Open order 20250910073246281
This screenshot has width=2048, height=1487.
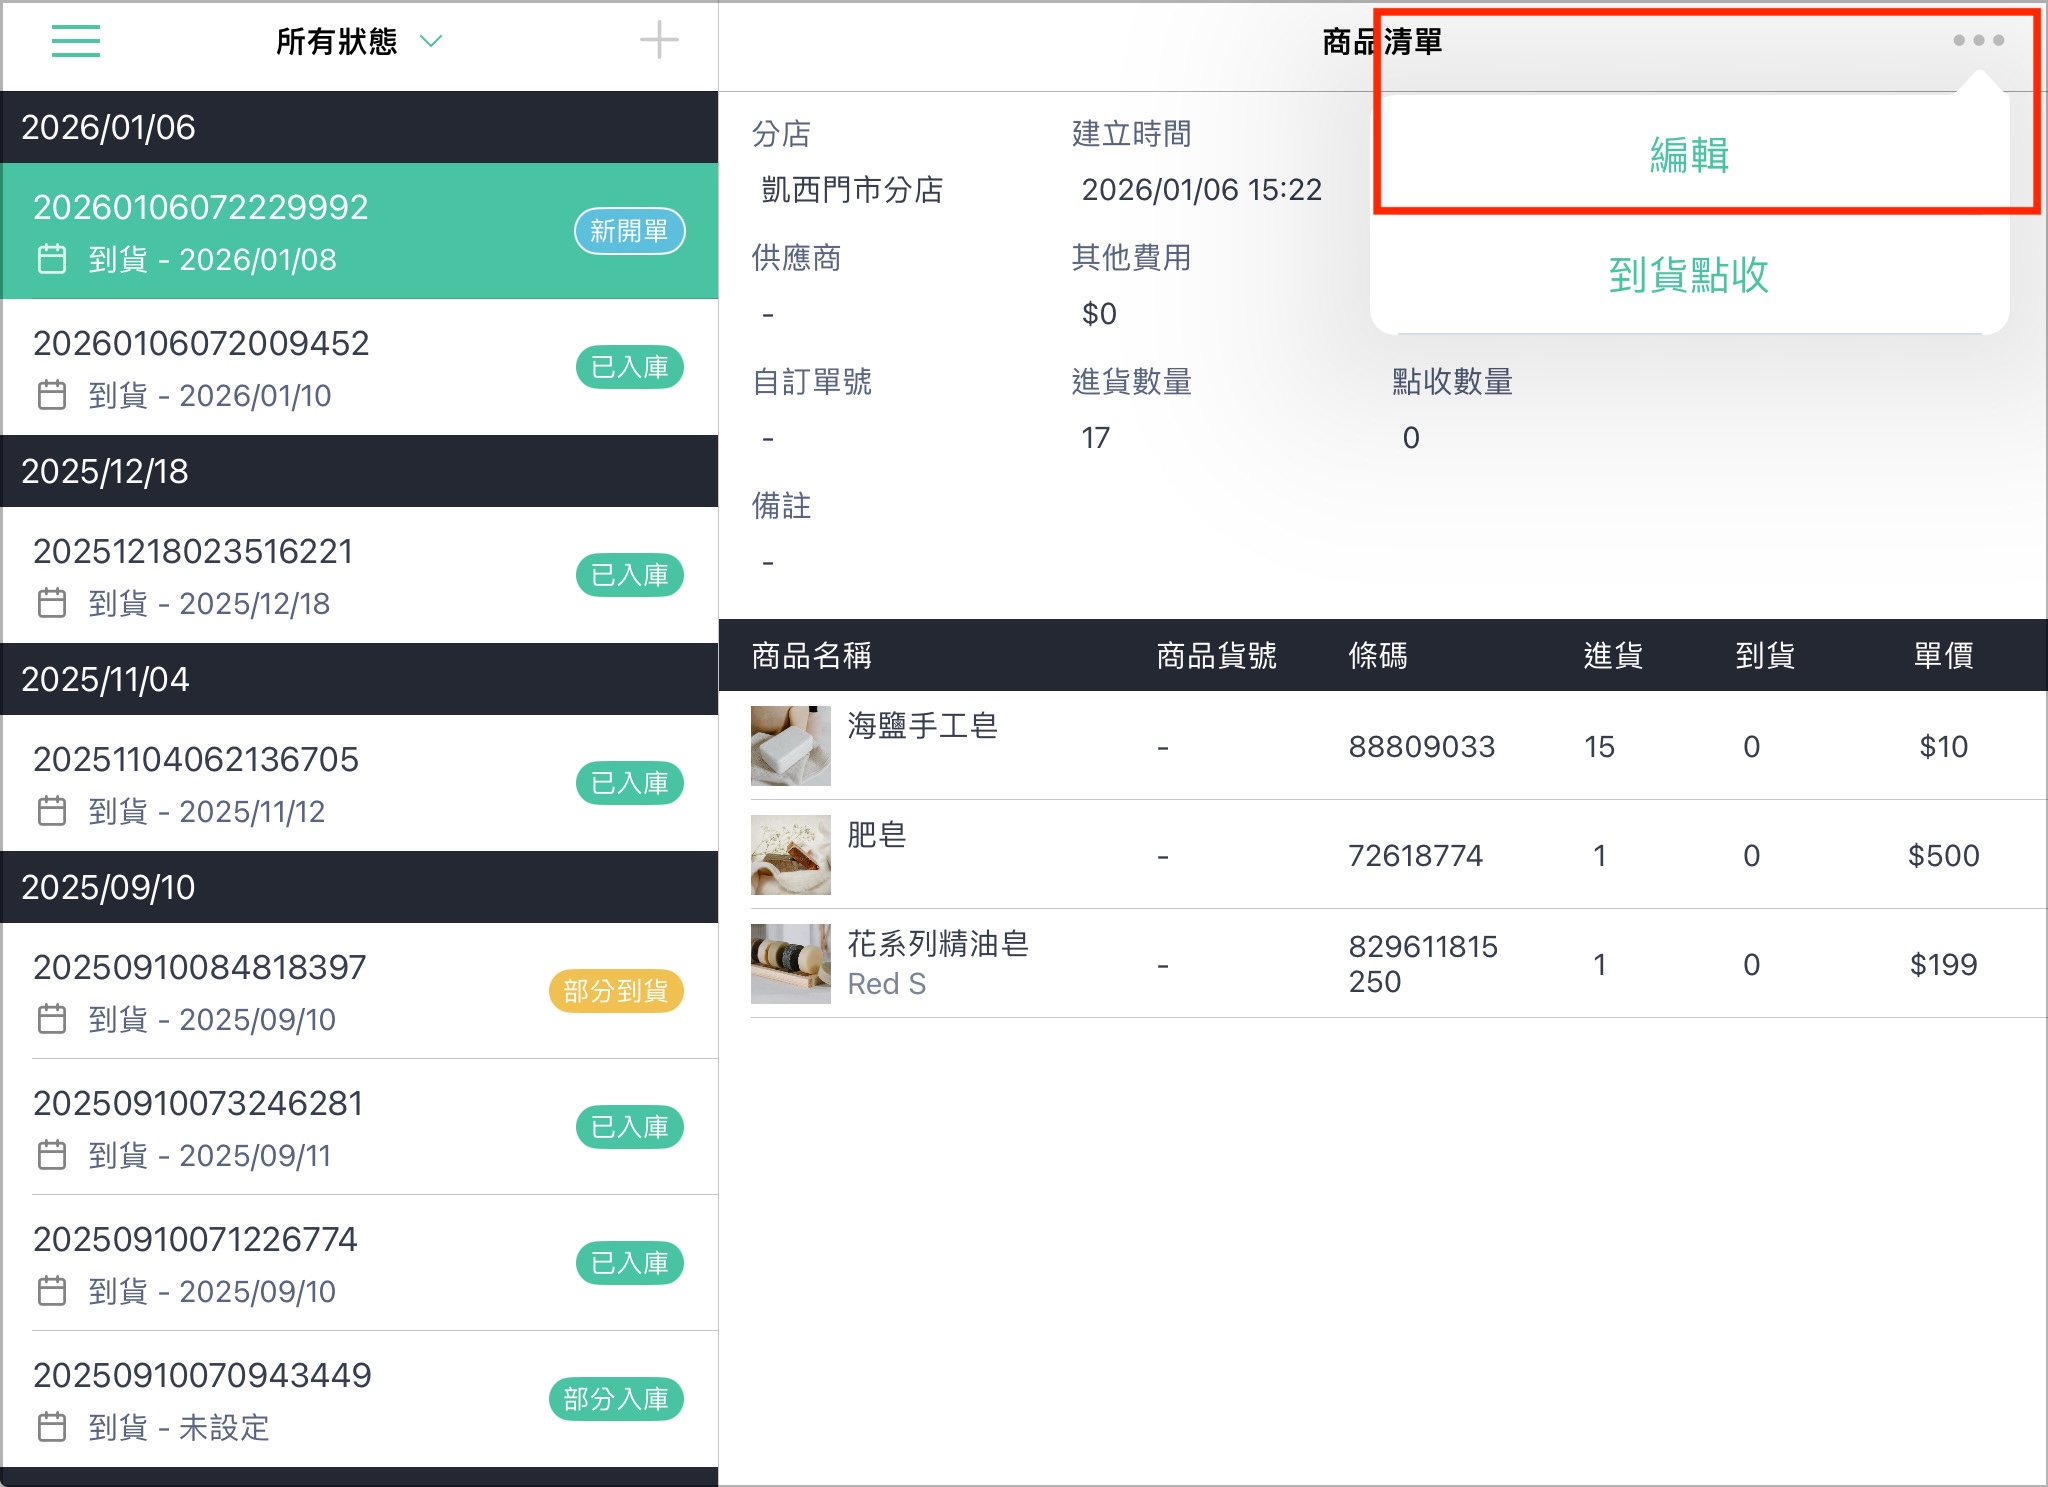pos(359,1127)
